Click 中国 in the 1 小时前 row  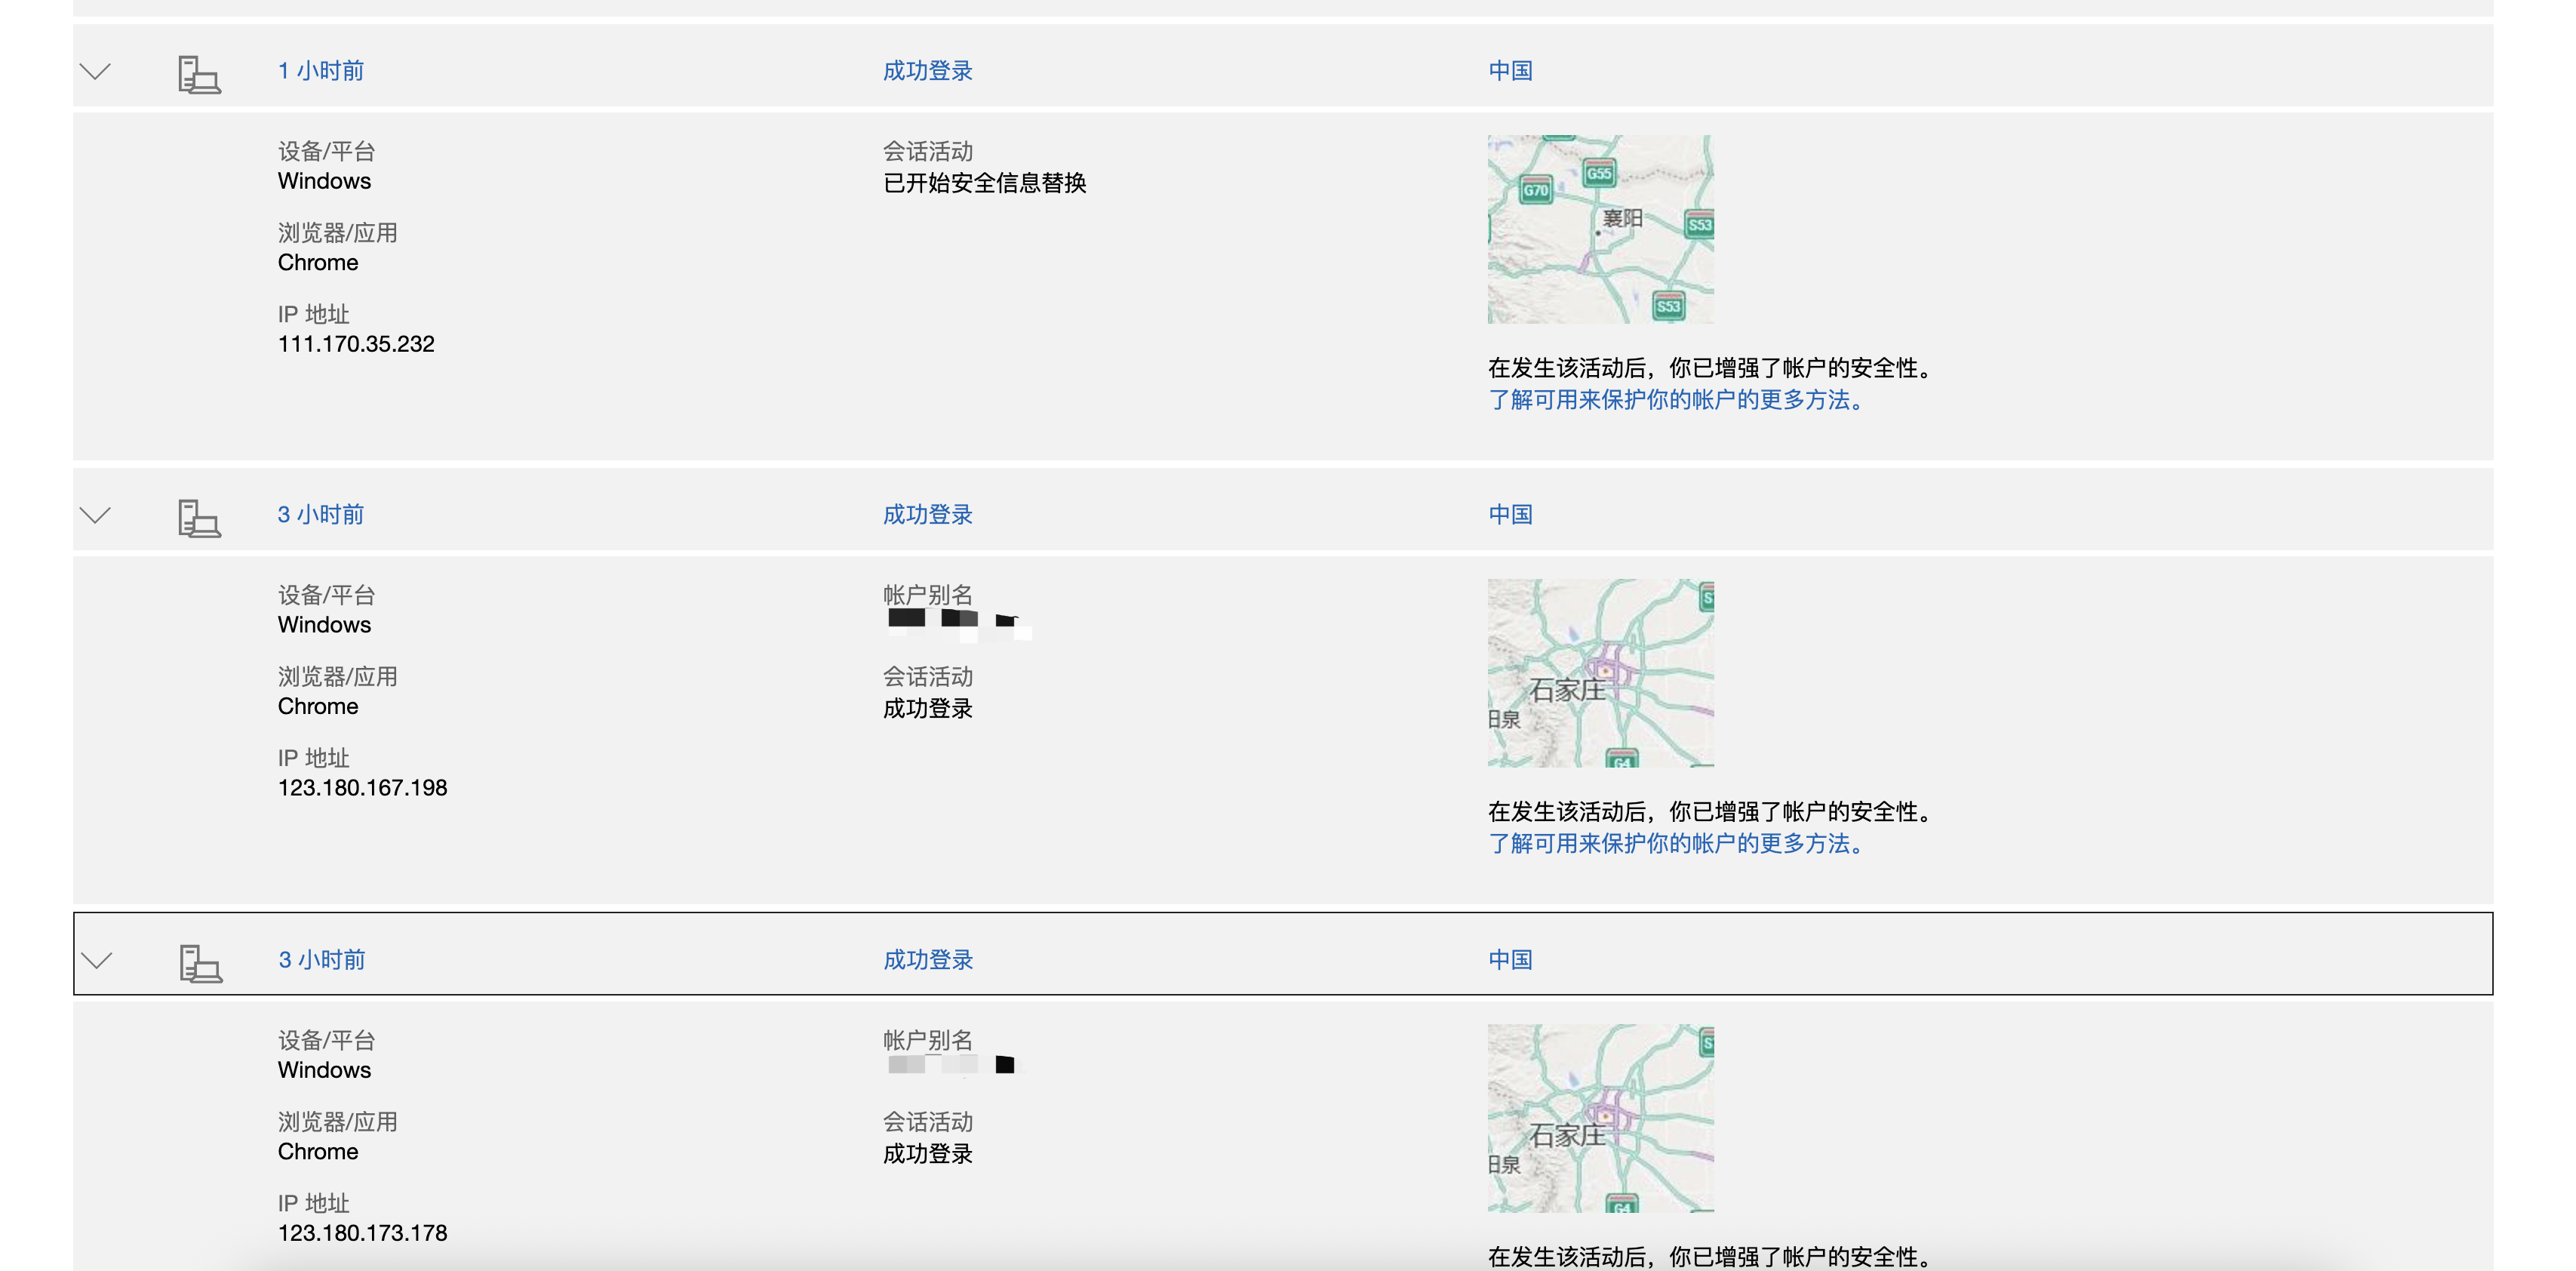[1510, 71]
